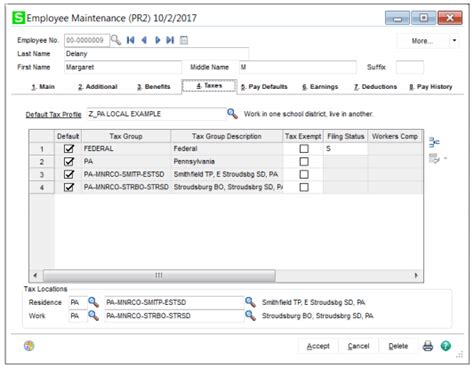This screenshot has height=368, width=474.
Task: Open dropdown arrow beside row action icon
Action: coord(445,158)
